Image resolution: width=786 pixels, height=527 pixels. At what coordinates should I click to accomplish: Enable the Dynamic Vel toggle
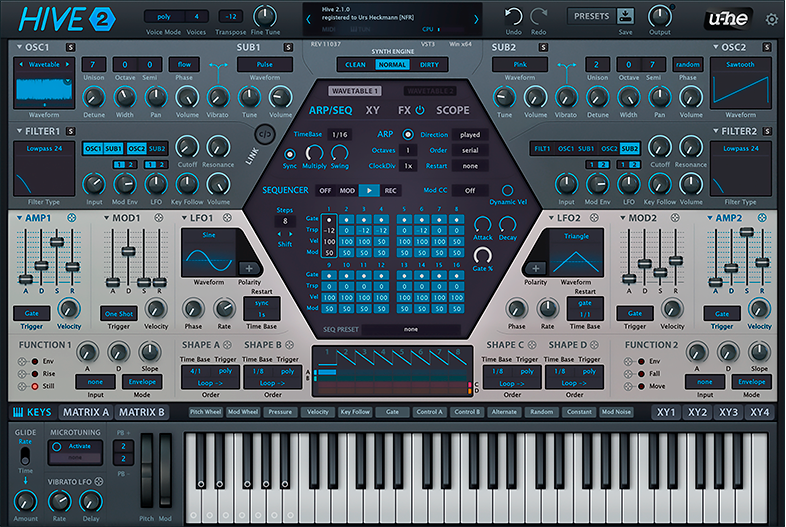point(507,190)
